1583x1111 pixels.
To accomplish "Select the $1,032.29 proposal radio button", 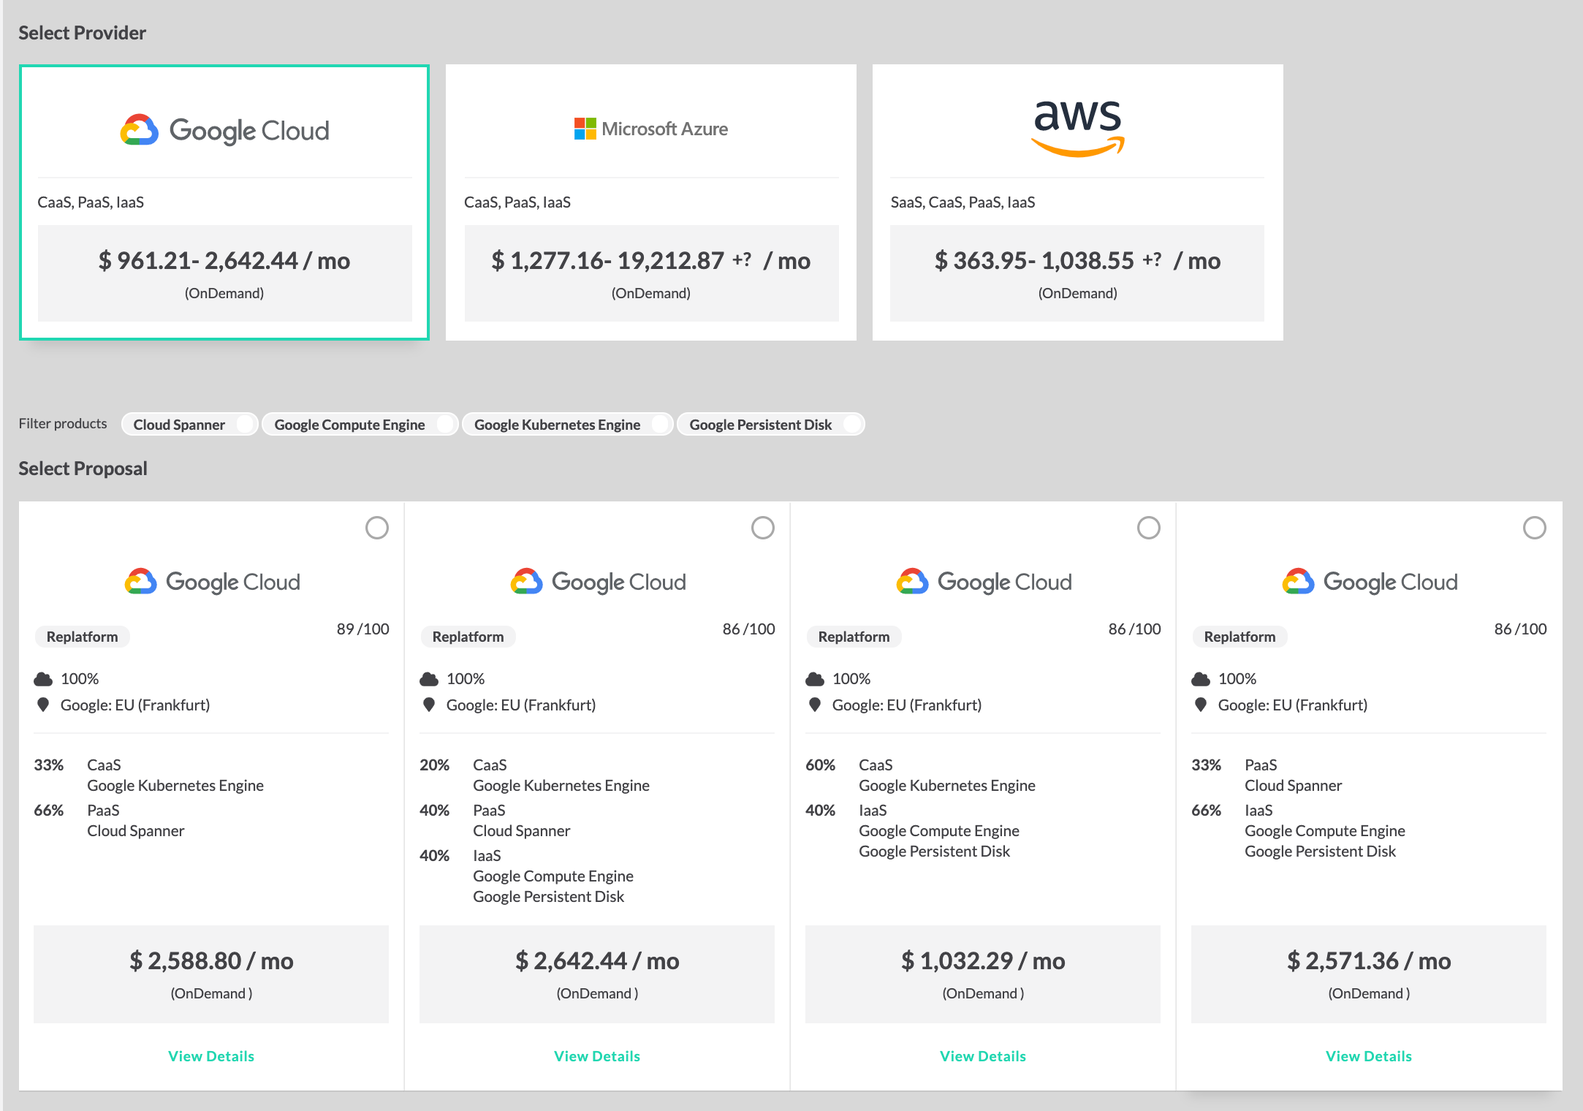I will (1149, 527).
